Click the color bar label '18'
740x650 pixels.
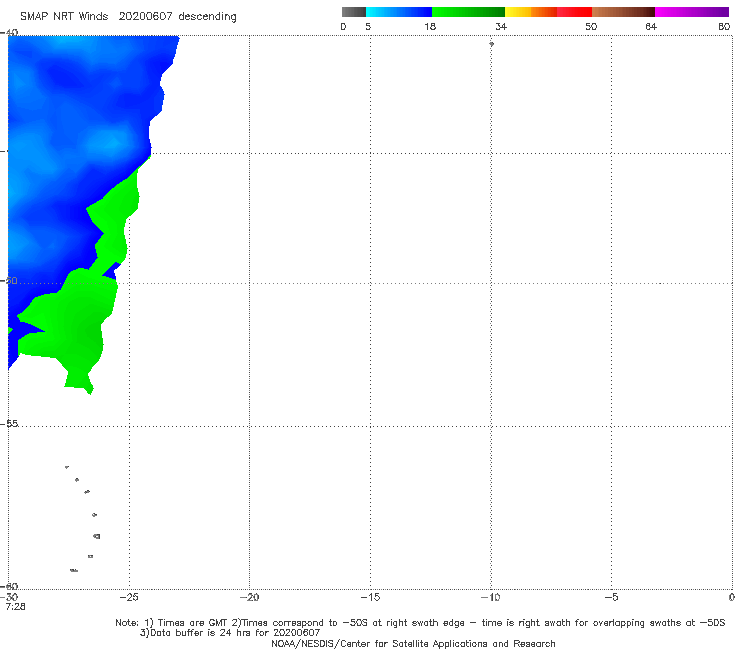coord(430,26)
